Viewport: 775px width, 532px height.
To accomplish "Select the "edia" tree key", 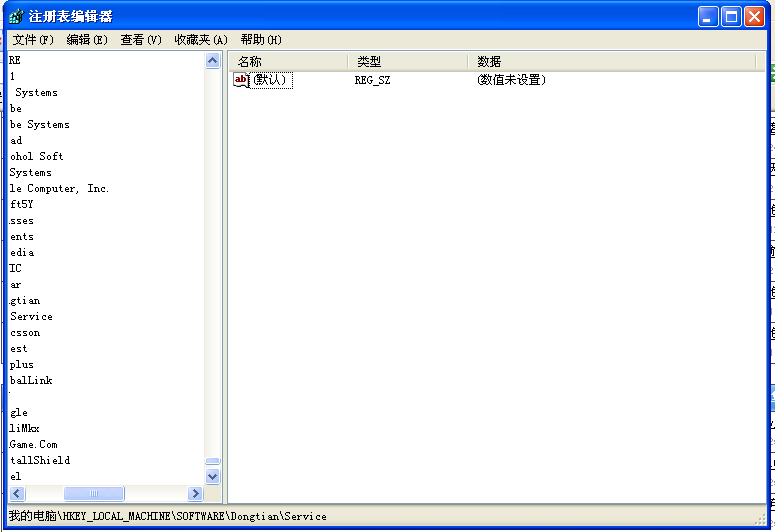I will click(22, 253).
